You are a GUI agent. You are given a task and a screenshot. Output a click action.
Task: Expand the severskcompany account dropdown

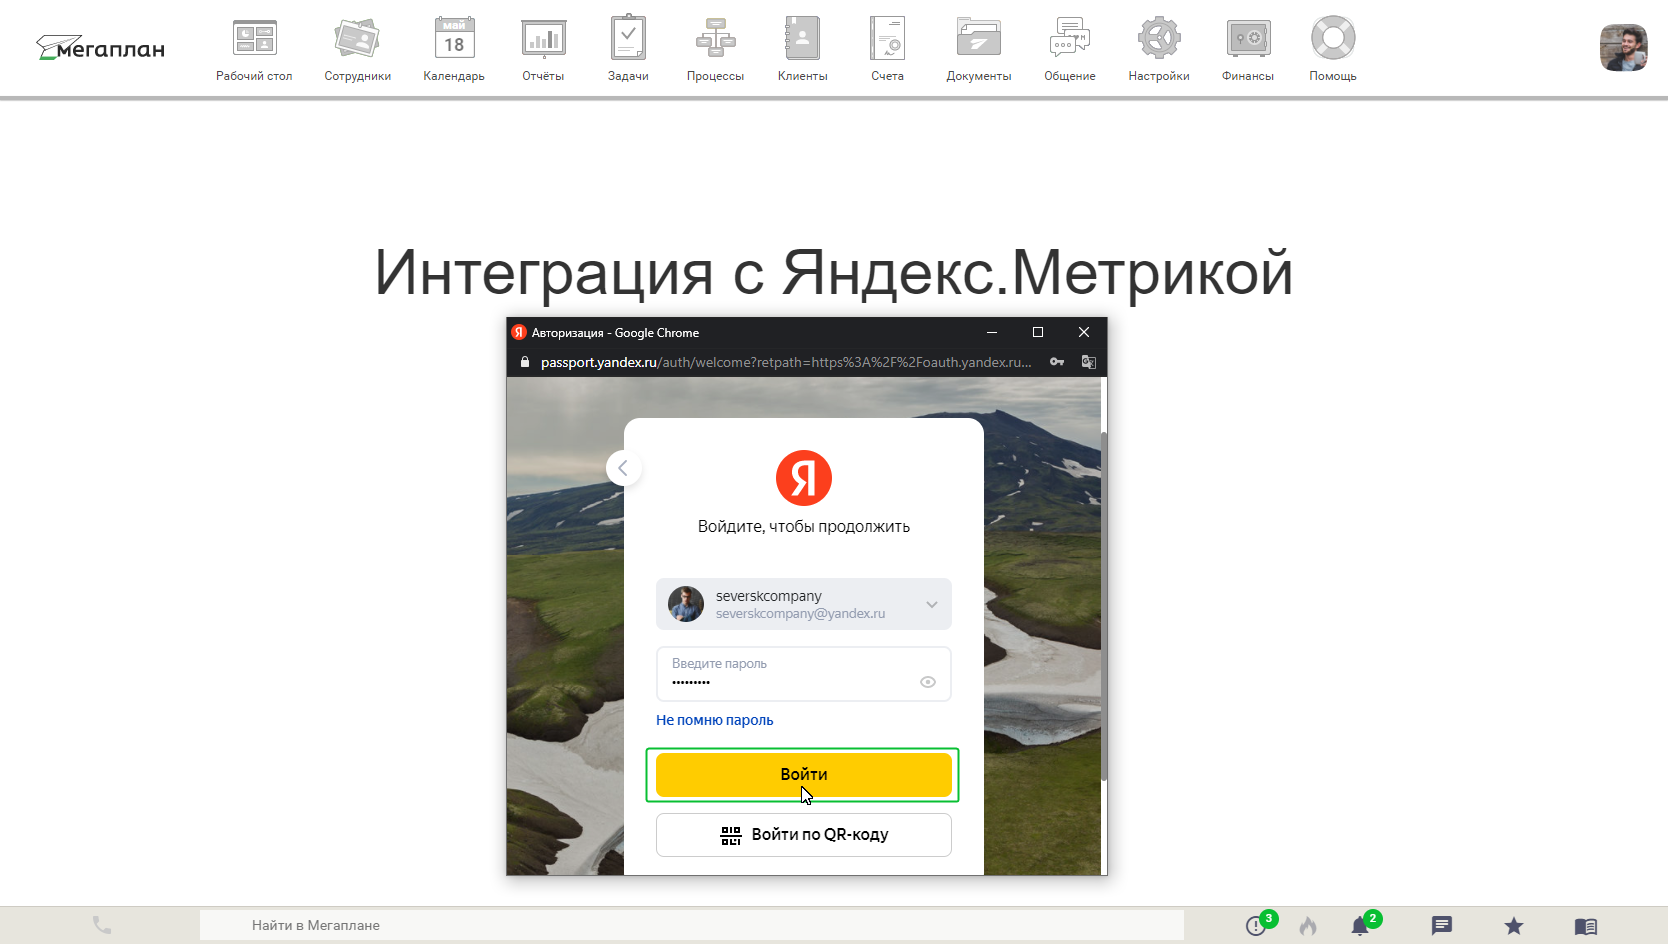[x=931, y=605]
